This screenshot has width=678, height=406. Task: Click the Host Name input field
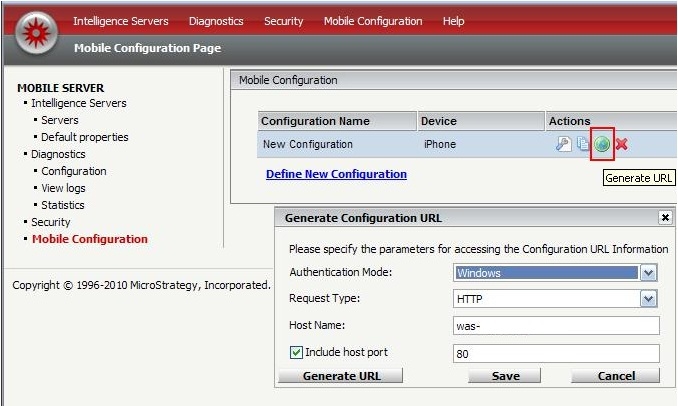(x=555, y=326)
